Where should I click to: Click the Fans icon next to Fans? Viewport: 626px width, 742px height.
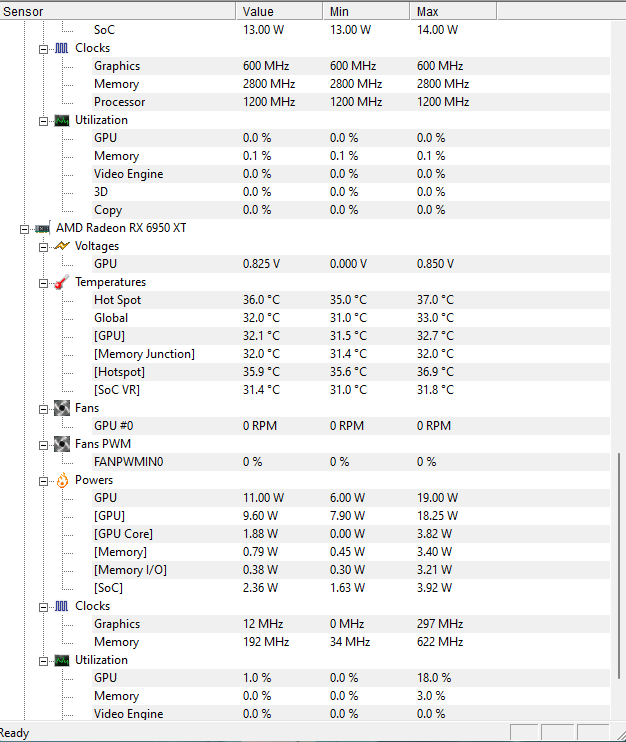(x=62, y=408)
